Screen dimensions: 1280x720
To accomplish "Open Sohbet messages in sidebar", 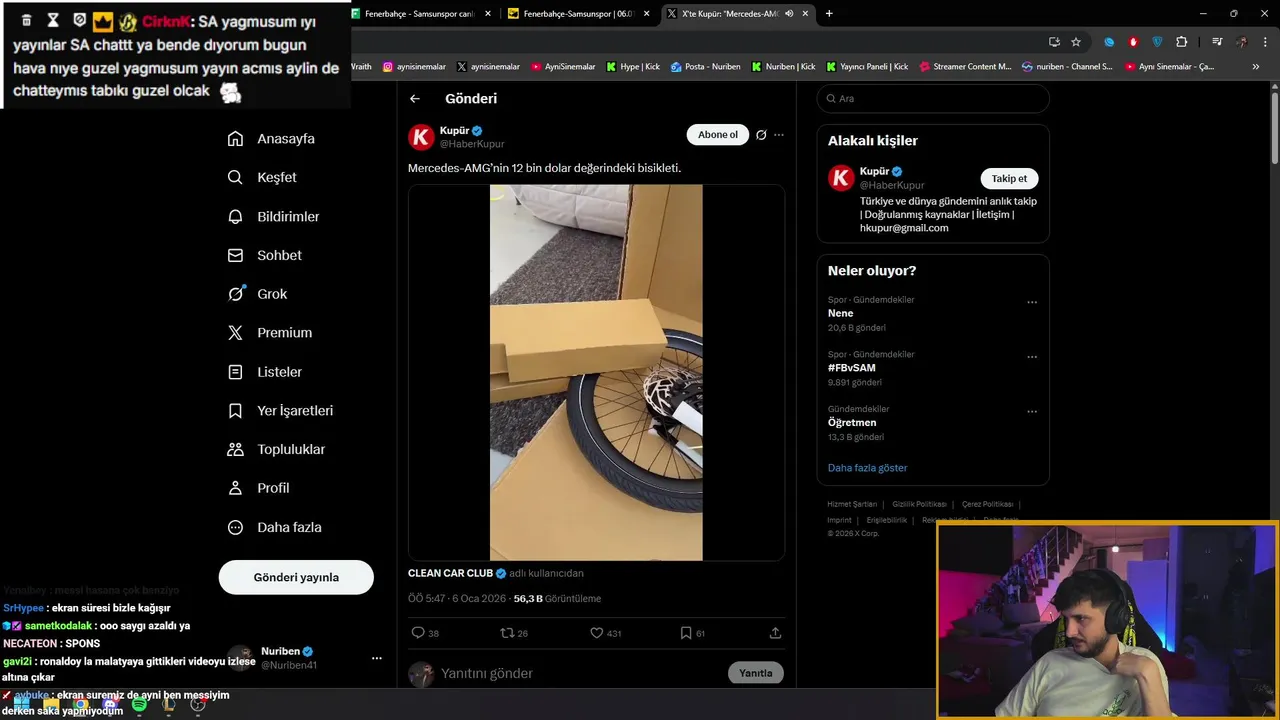I will pyautogui.click(x=265, y=255).
